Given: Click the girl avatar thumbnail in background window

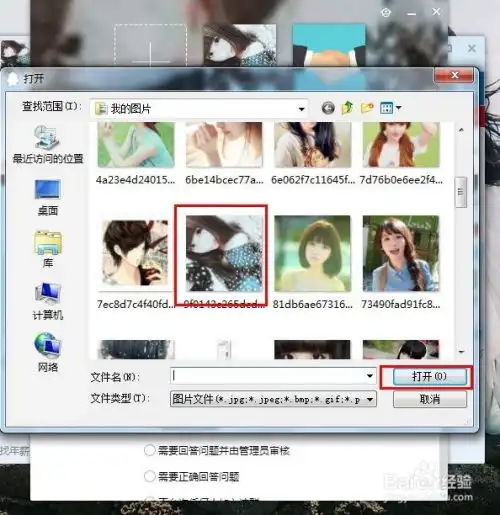Looking at the screenshot, I should (x=240, y=45).
